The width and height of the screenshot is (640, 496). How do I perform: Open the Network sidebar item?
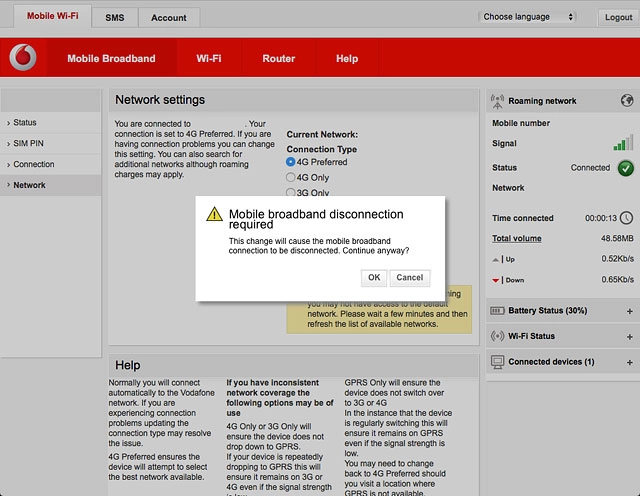click(x=51, y=185)
